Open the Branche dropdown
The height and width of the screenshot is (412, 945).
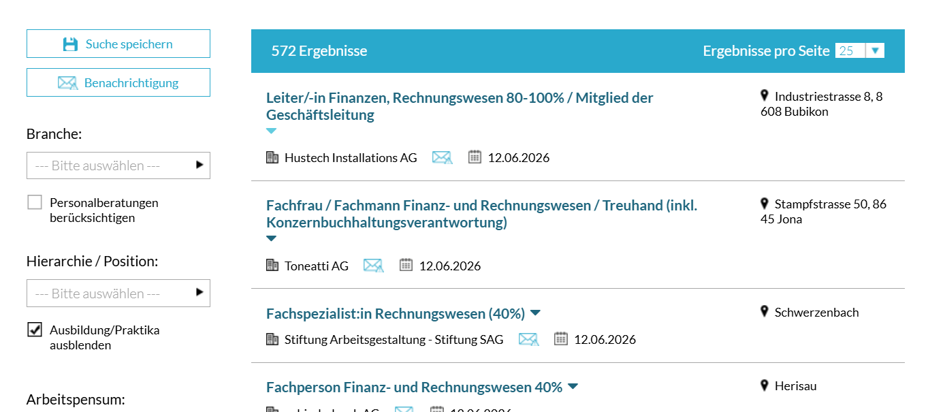tap(118, 165)
